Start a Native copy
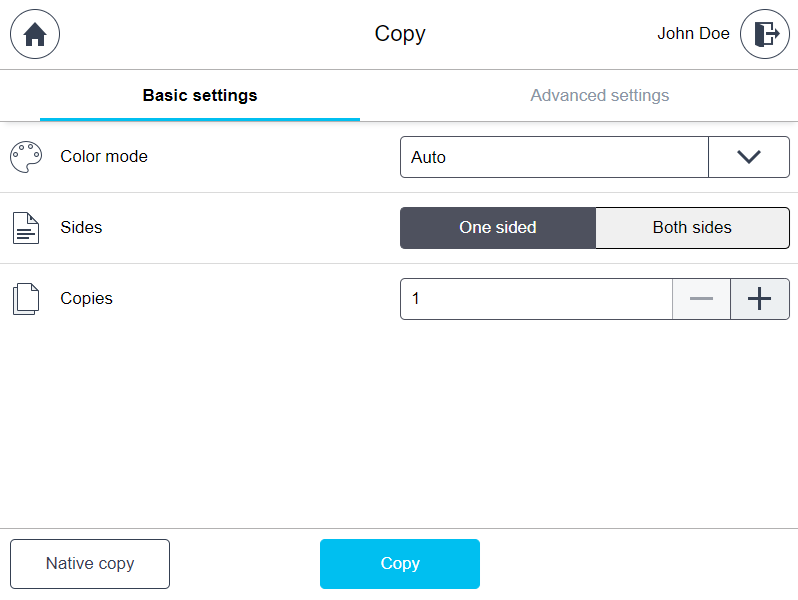This screenshot has height=600, width=798. click(x=90, y=564)
